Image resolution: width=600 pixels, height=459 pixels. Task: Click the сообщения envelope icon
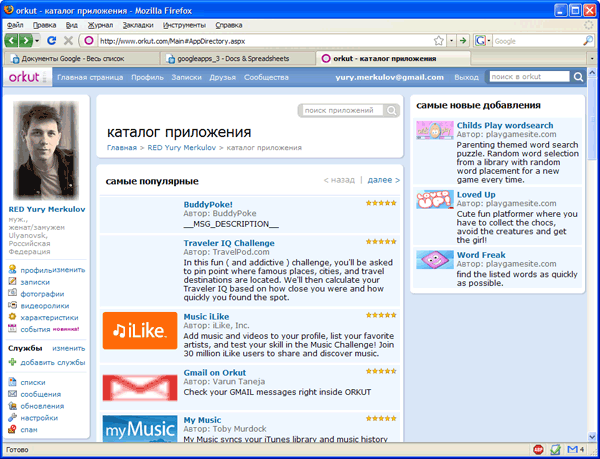tap(13, 394)
